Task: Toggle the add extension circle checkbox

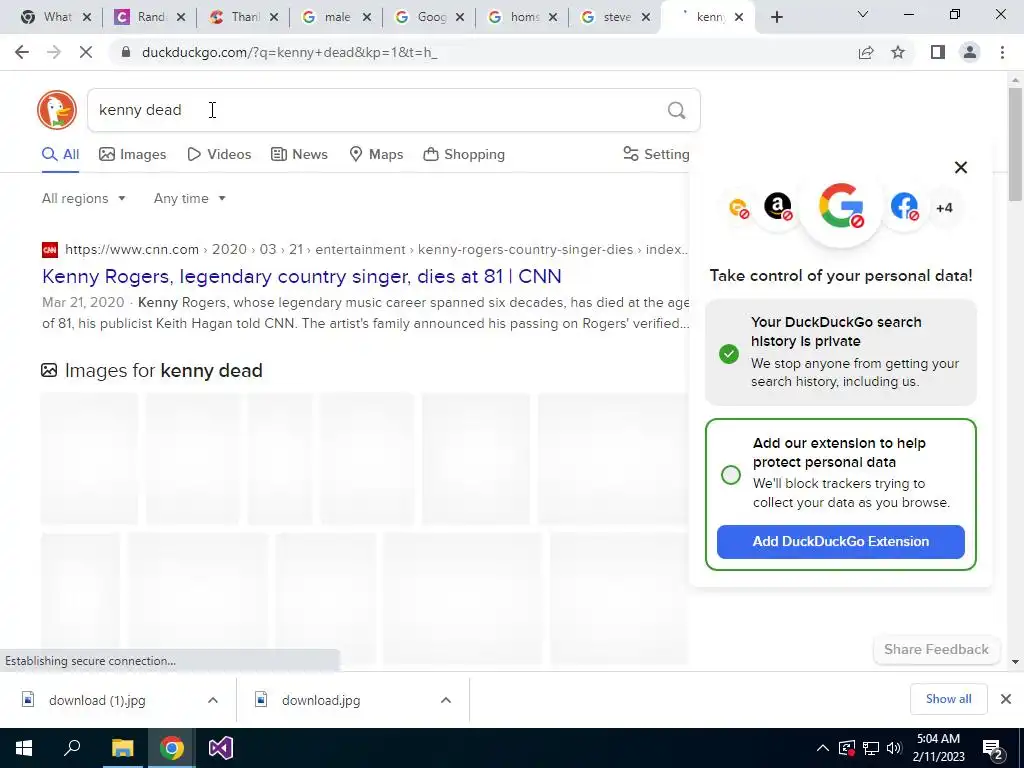Action: pos(731,475)
